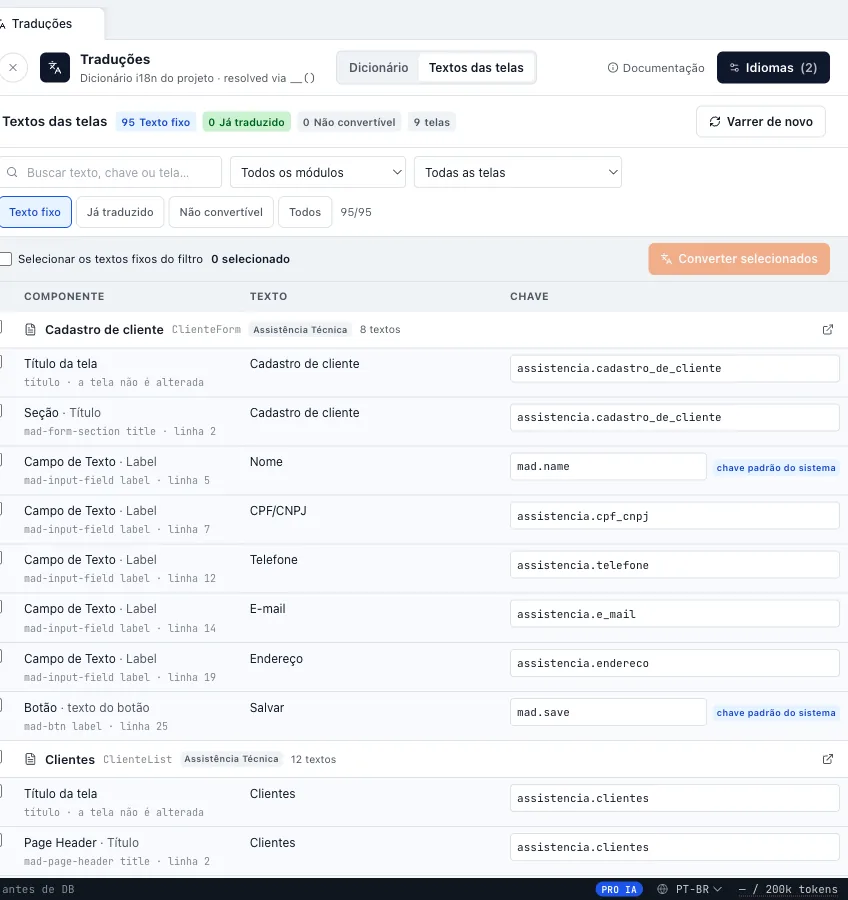Viewport: 848px width, 900px height.
Task: Click the ClienteList component name
Action: pos(137,759)
